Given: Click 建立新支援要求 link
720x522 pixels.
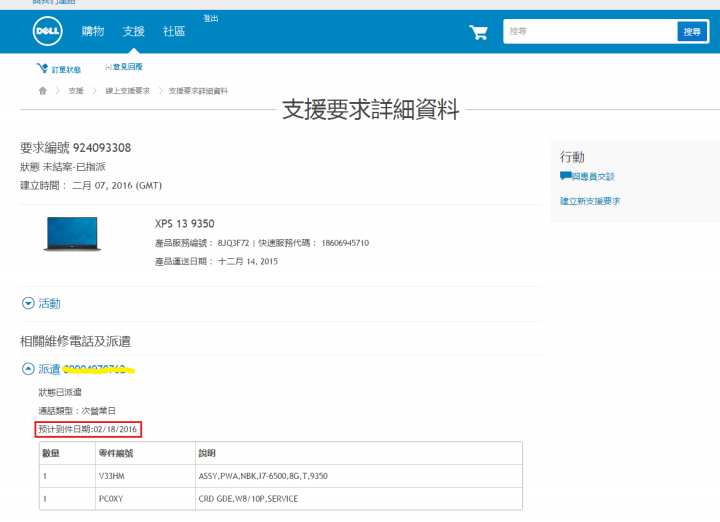Looking at the screenshot, I should click(x=590, y=201).
